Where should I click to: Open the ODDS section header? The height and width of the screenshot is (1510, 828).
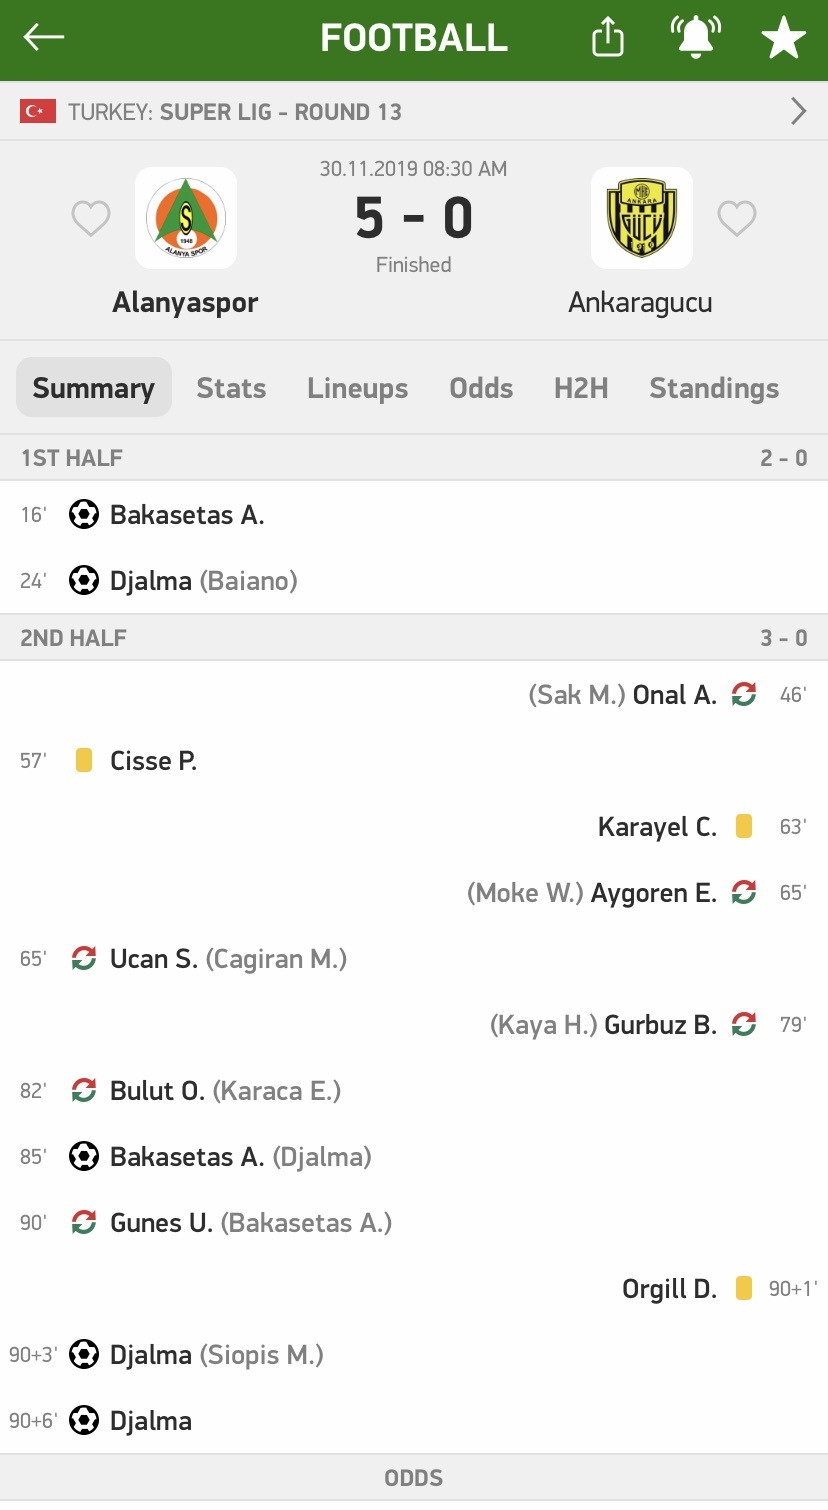(414, 1478)
